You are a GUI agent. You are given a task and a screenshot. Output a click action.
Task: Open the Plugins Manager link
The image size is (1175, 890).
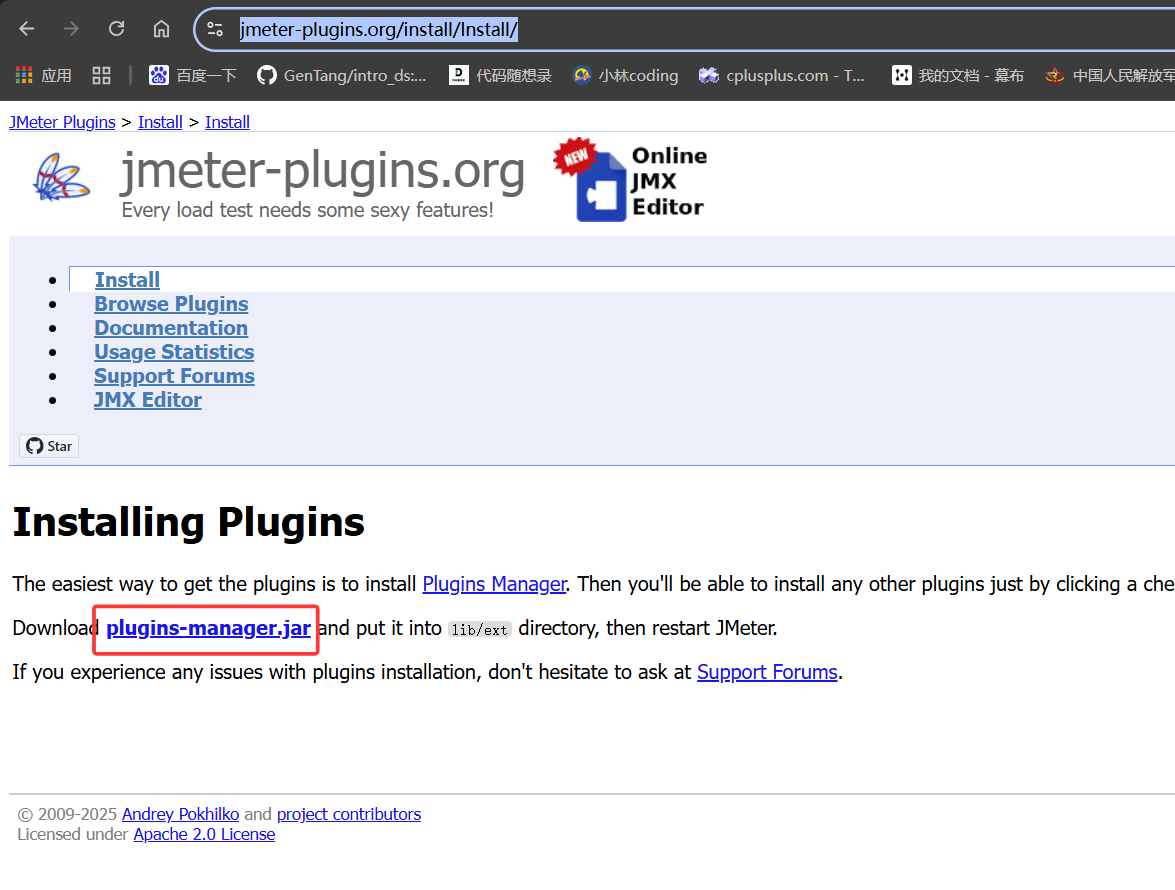[495, 584]
